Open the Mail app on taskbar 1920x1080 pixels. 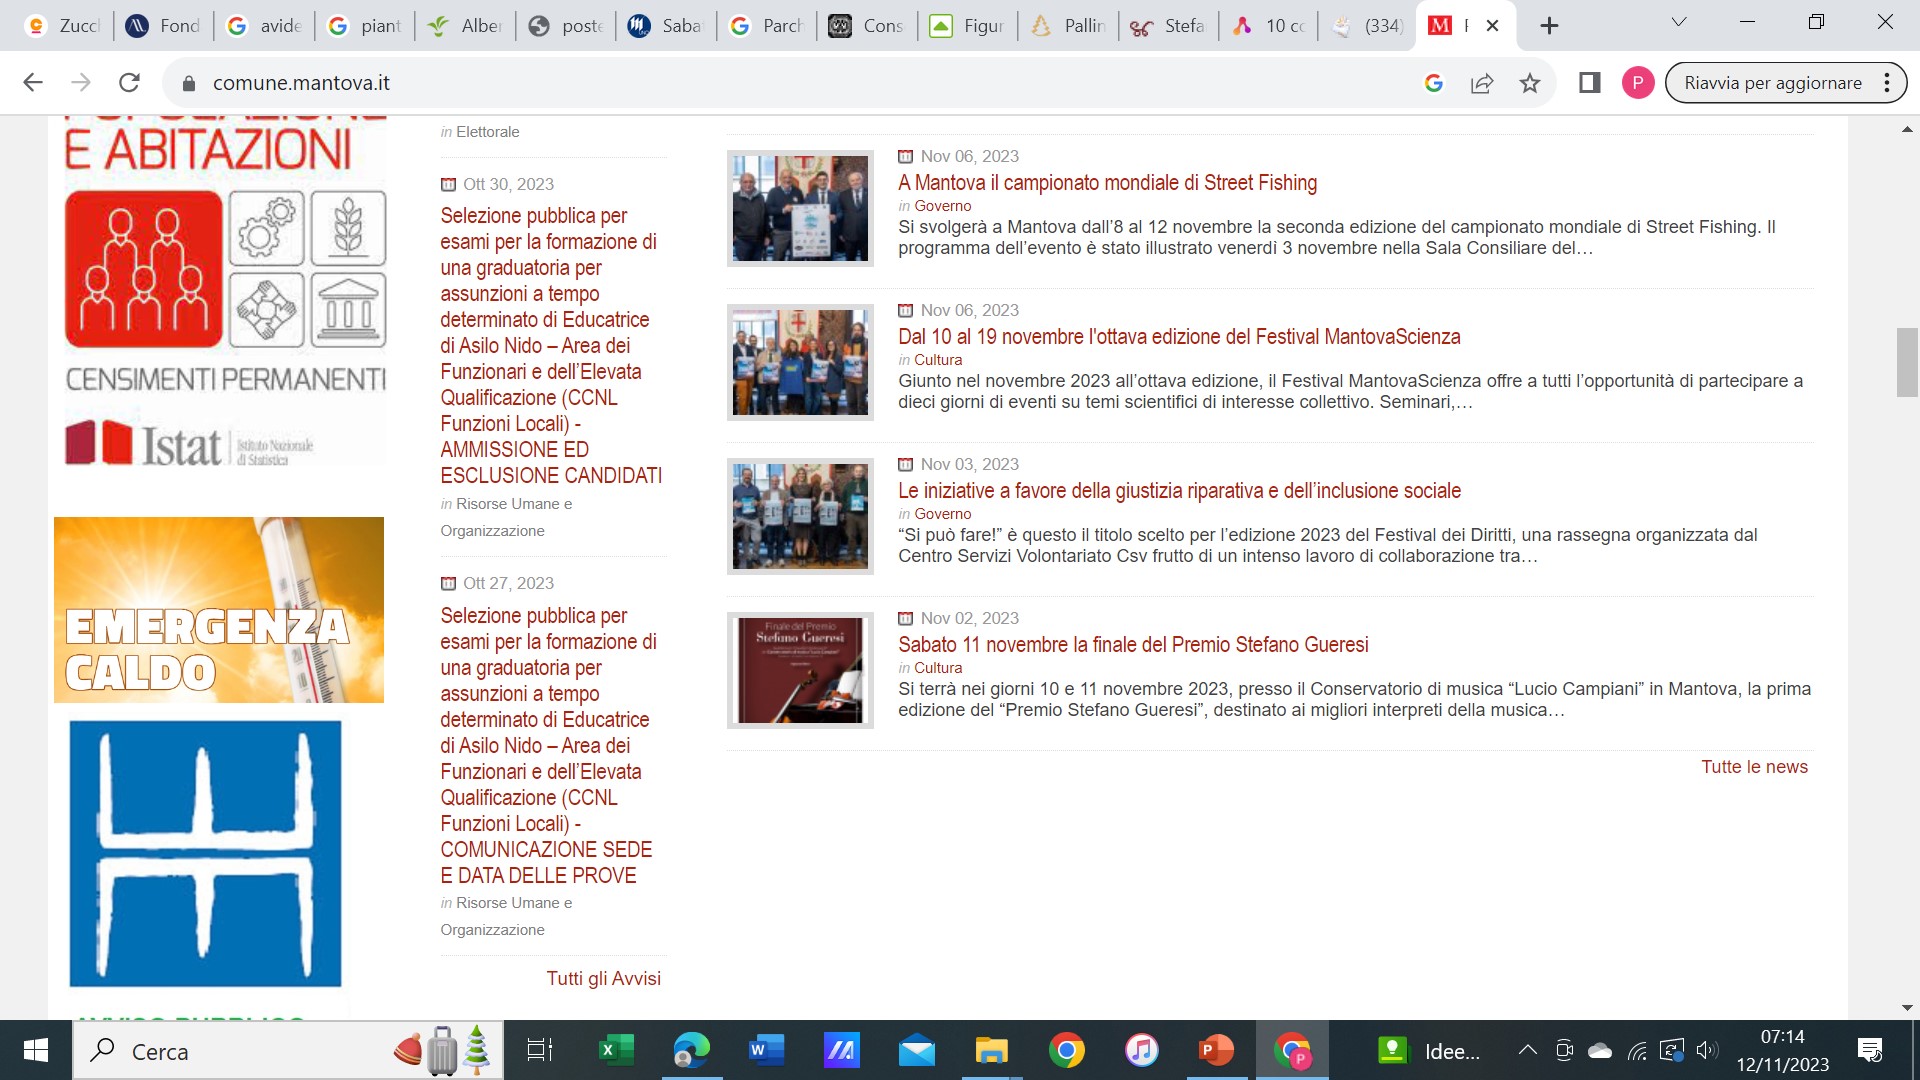[916, 1050]
